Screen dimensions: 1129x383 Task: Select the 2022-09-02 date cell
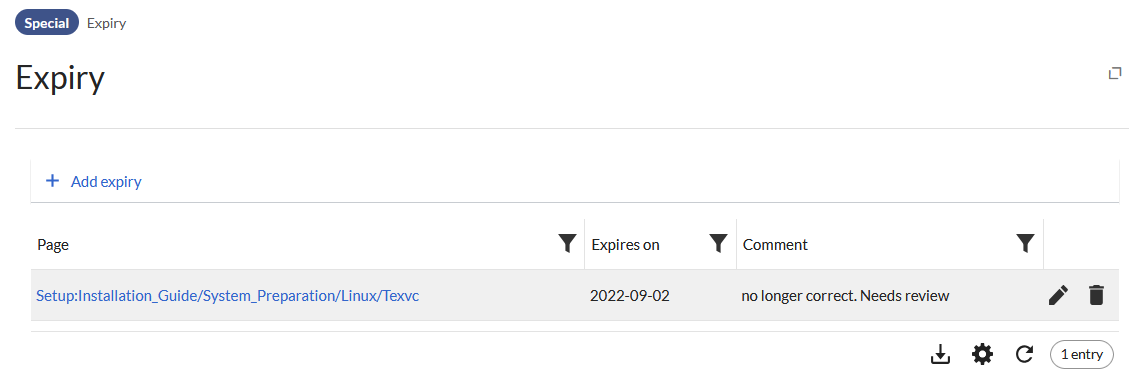pos(629,295)
